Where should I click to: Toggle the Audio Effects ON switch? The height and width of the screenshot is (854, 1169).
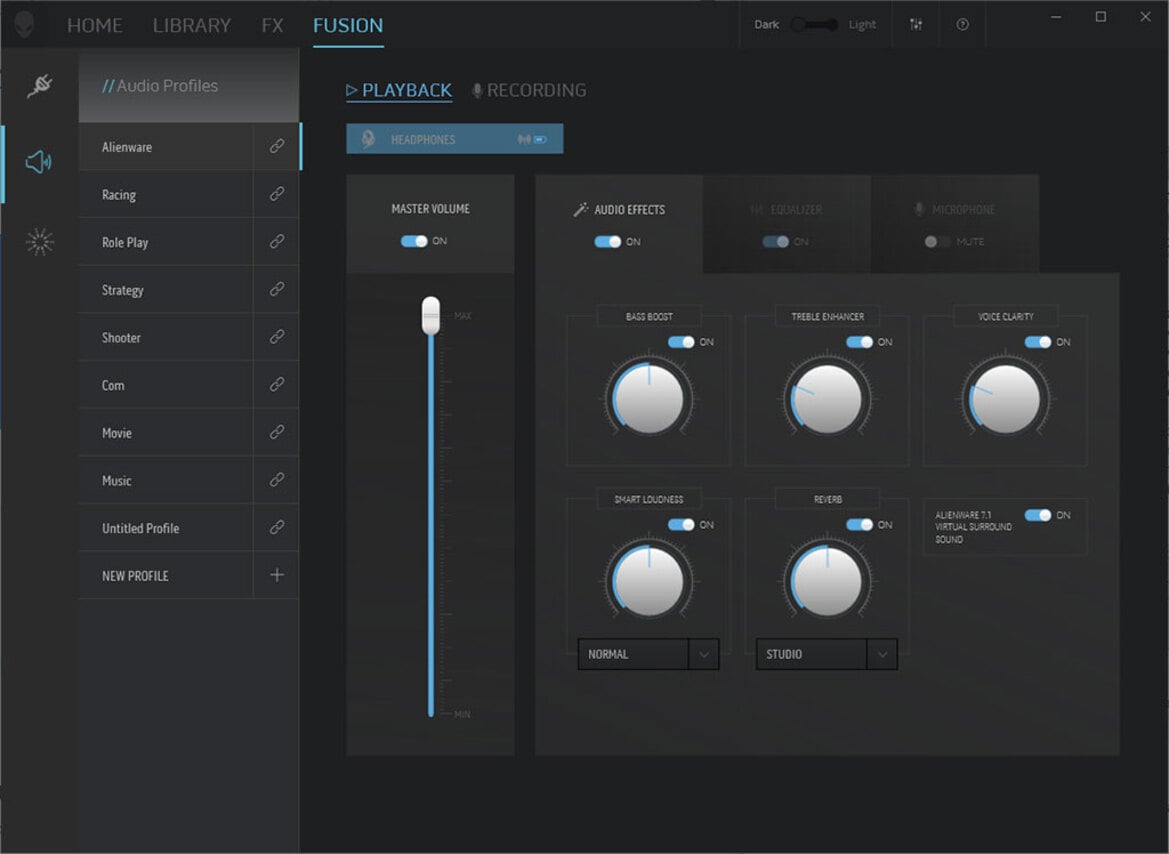(608, 242)
